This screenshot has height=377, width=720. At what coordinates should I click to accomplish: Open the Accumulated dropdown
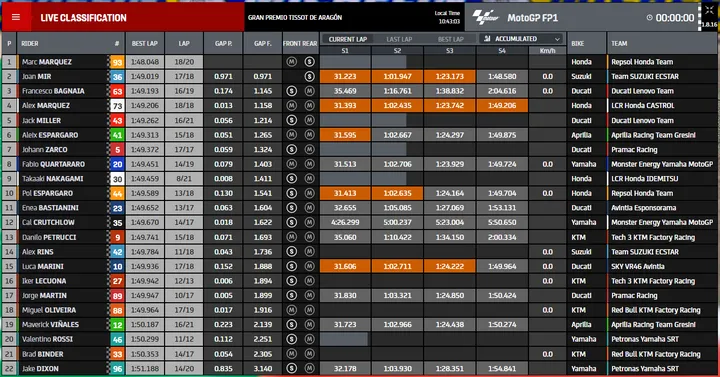click(x=522, y=39)
